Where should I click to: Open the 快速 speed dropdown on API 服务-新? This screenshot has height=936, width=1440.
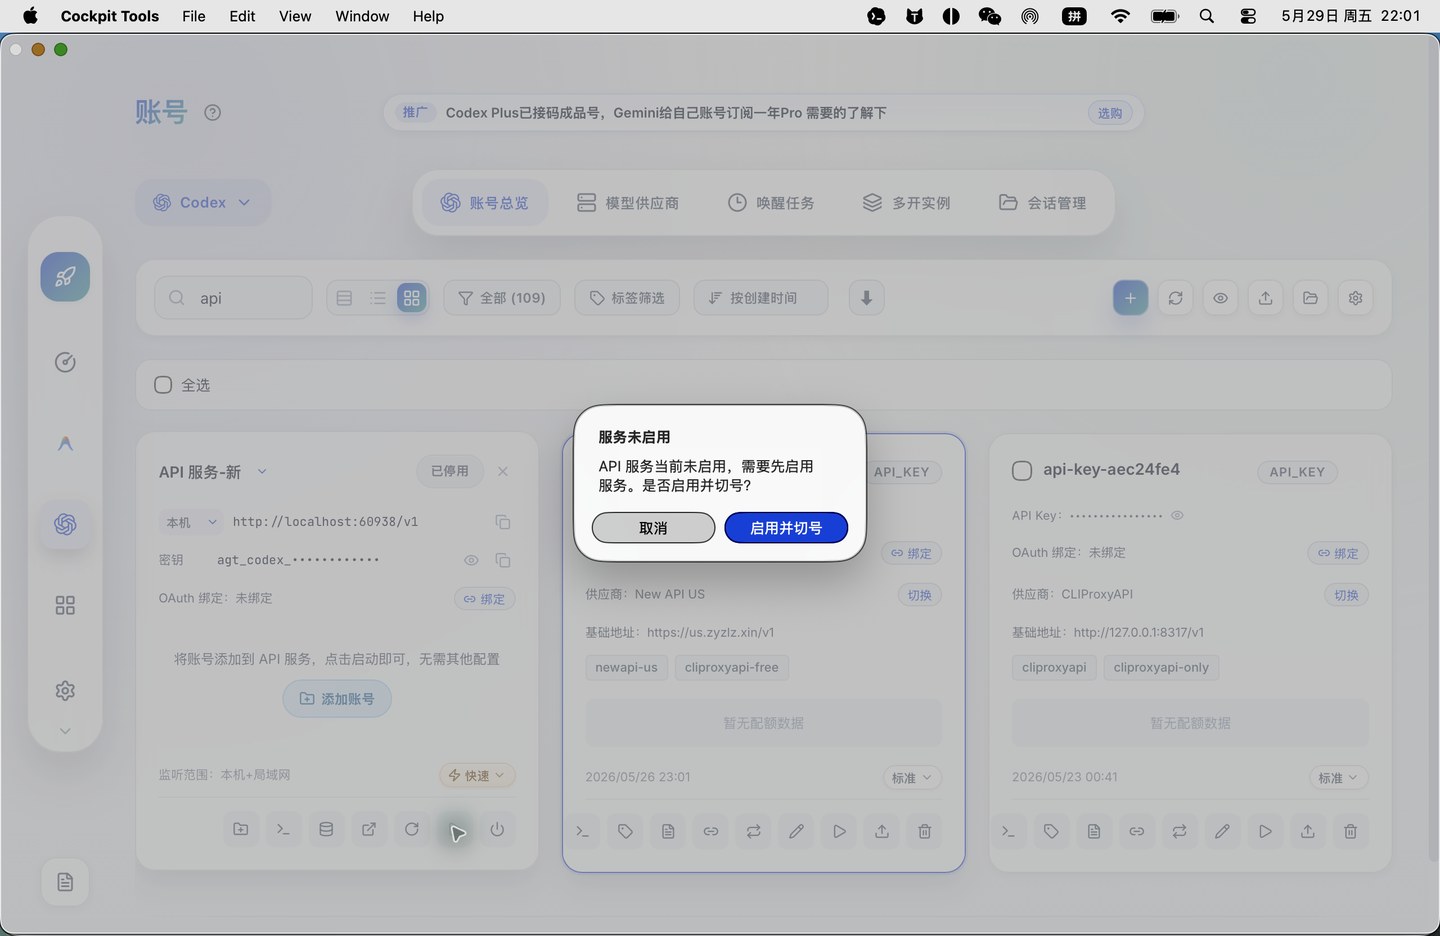click(x=477, y=776)
